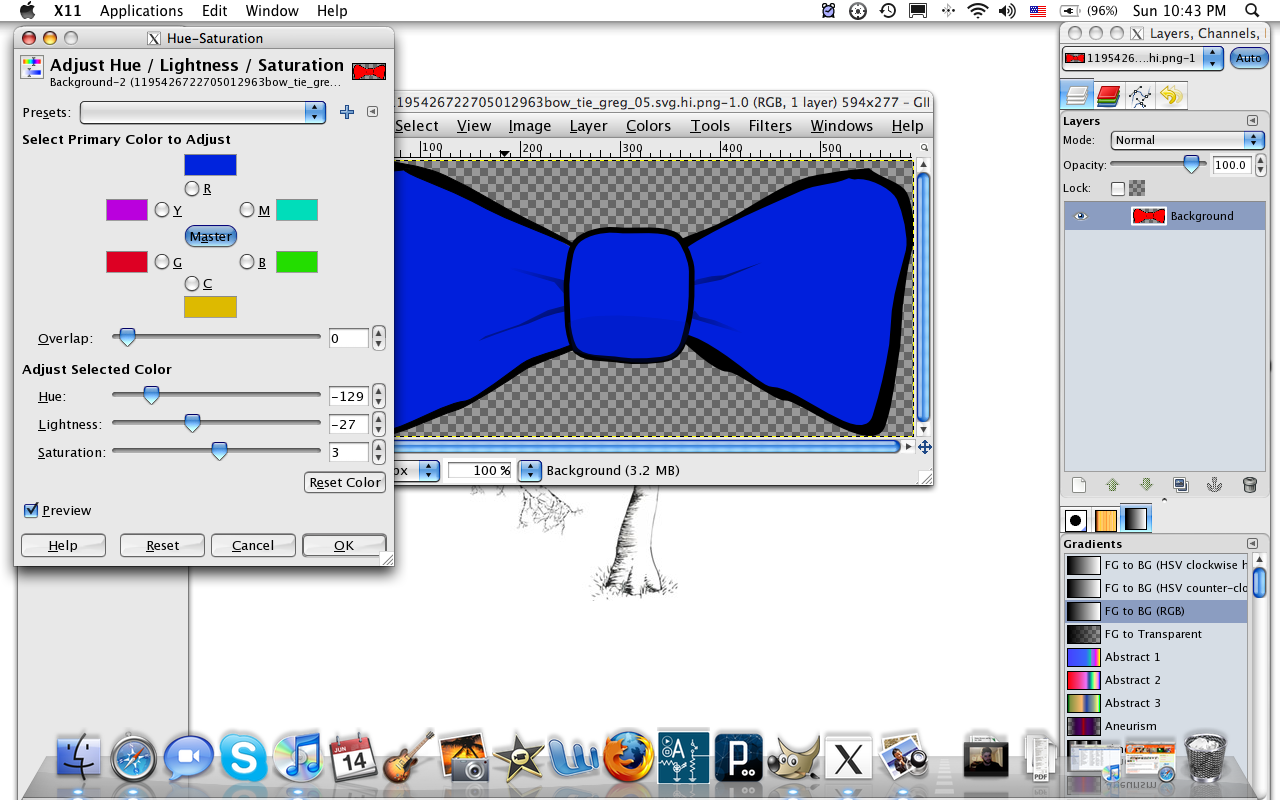Open the Windows menu in GIMP window

(841, 126)
